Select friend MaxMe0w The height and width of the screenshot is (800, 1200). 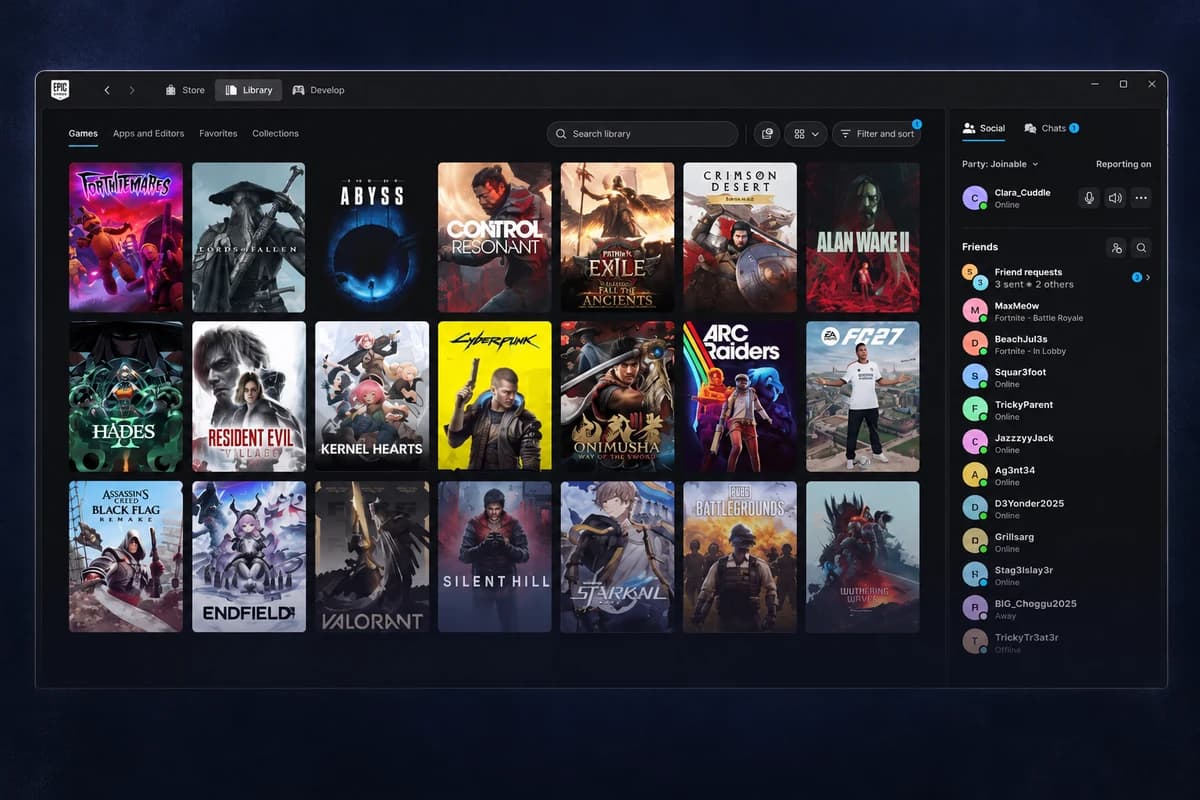pos(1056,311)
